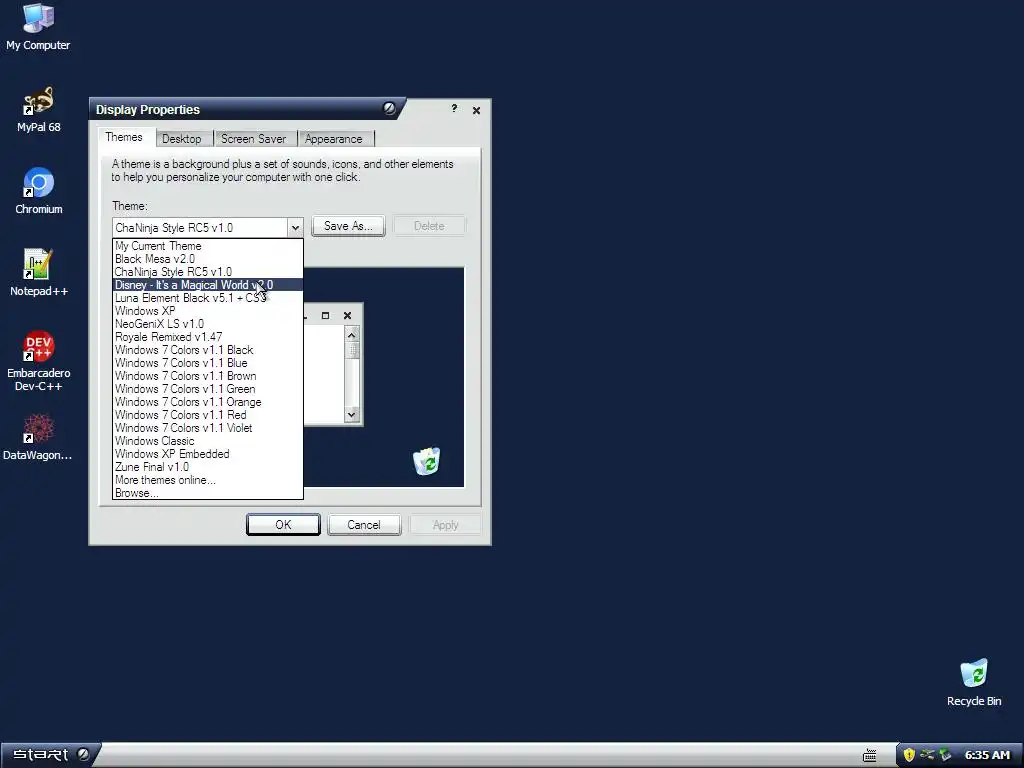
Task: Click the Start button on the taskbar
Action: [49, 755]
